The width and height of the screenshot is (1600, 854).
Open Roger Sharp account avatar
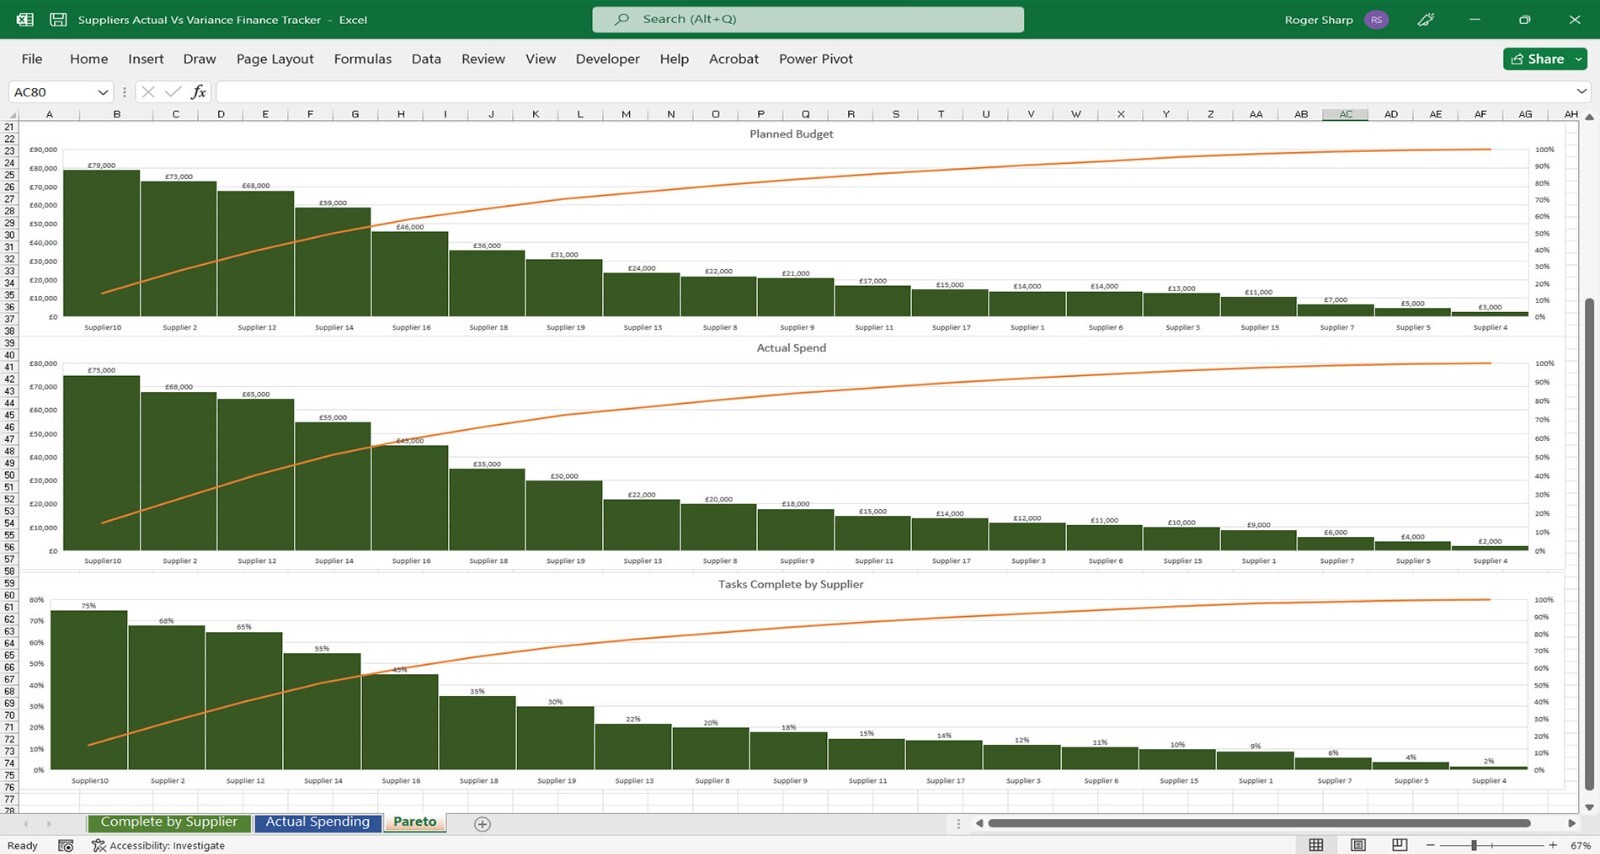(x=1376, y=19)
